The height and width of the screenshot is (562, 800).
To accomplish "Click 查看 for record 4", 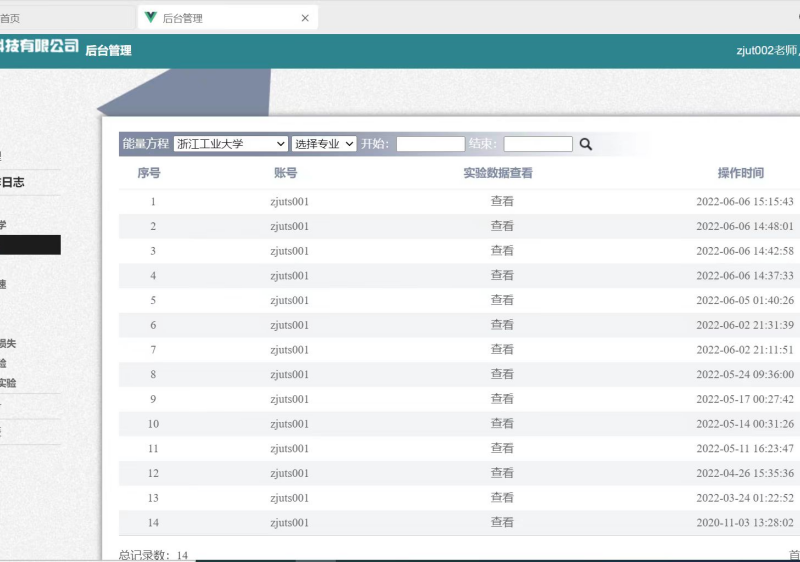I will click(x=502, y=275).
